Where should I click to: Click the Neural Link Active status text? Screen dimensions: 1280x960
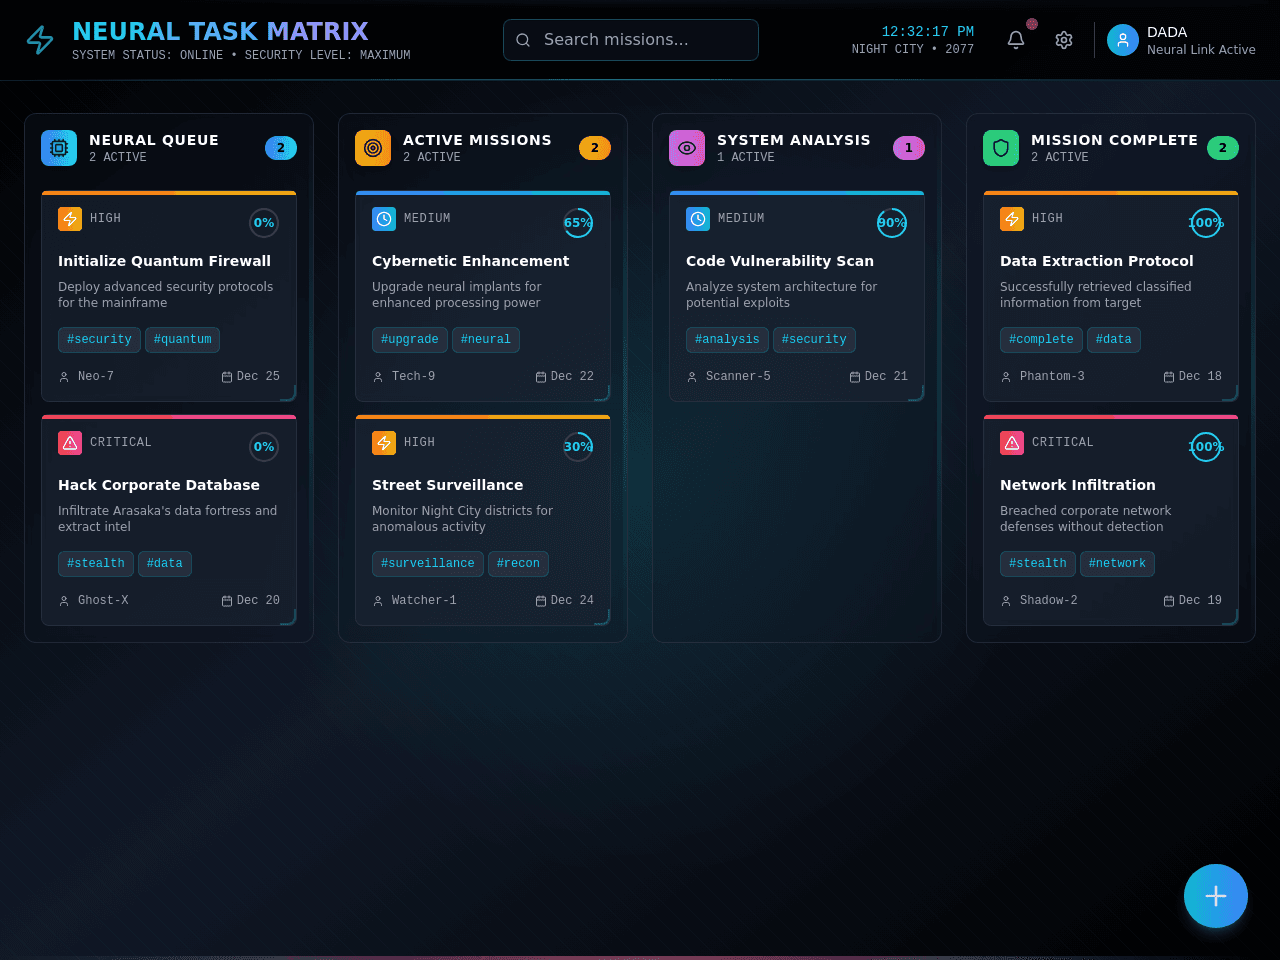[1201, 50]
